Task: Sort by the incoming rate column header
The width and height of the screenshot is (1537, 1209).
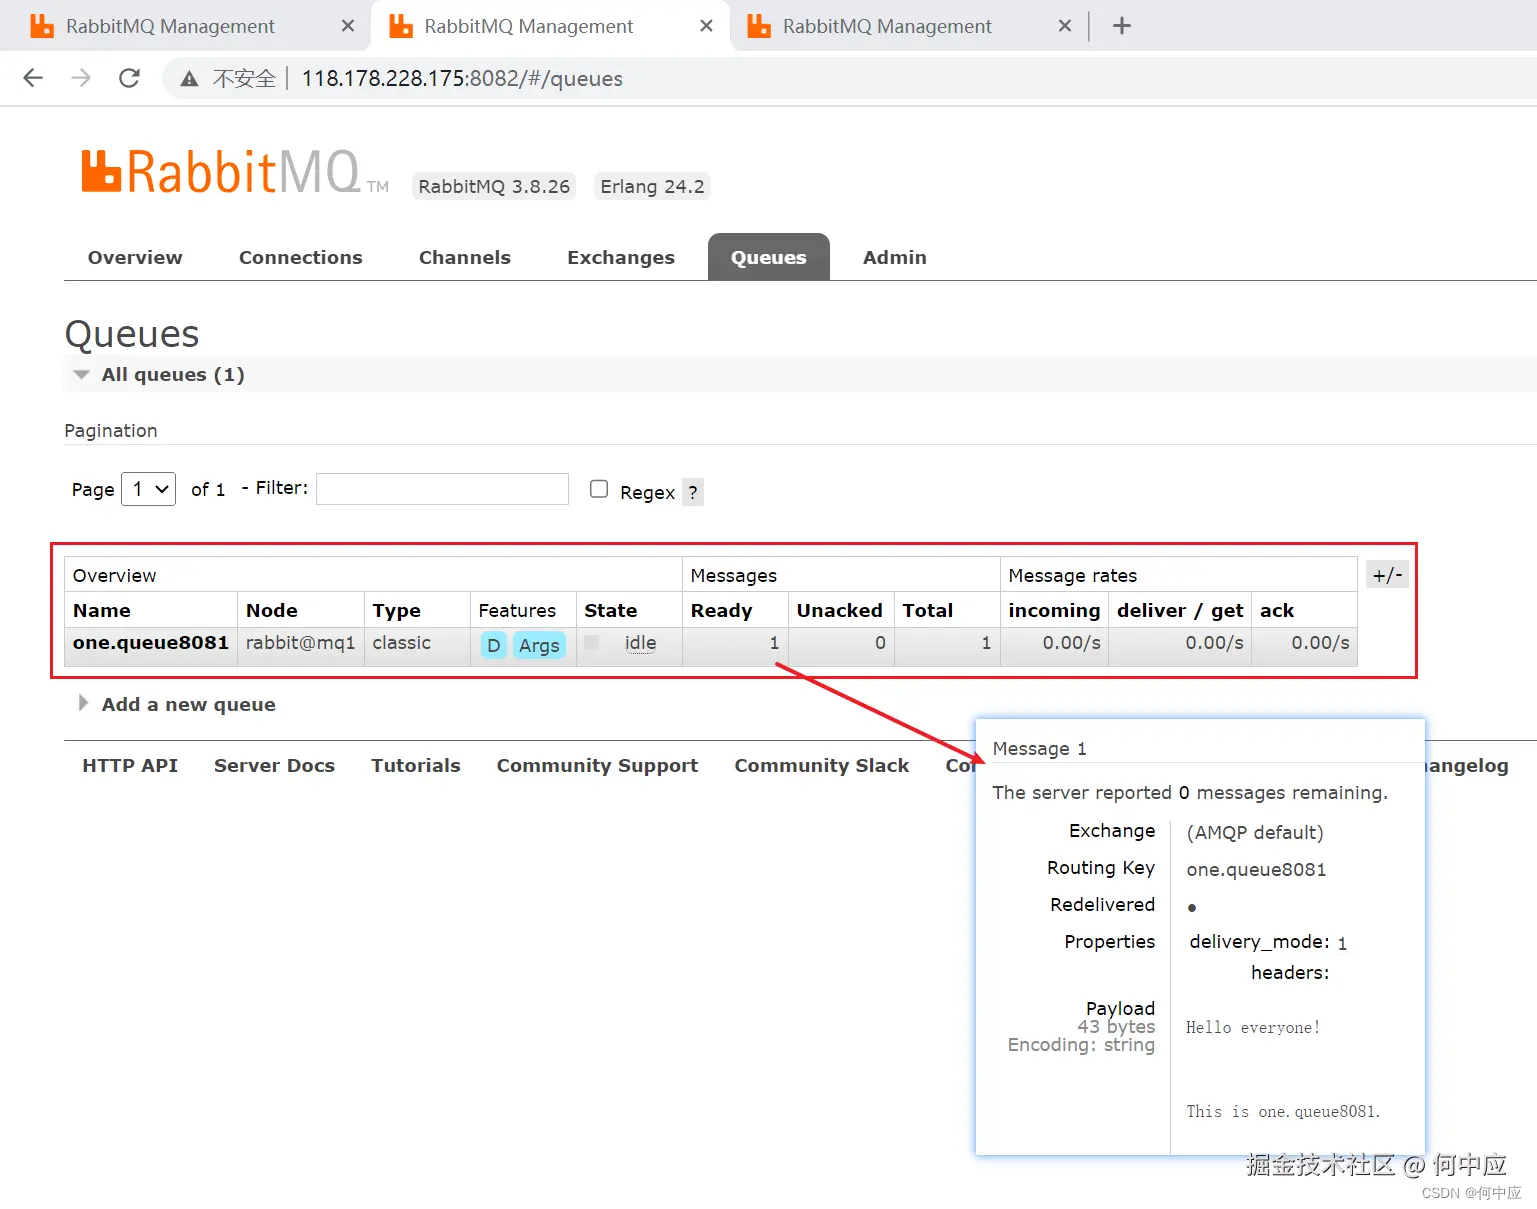Action: [1054, 610]
